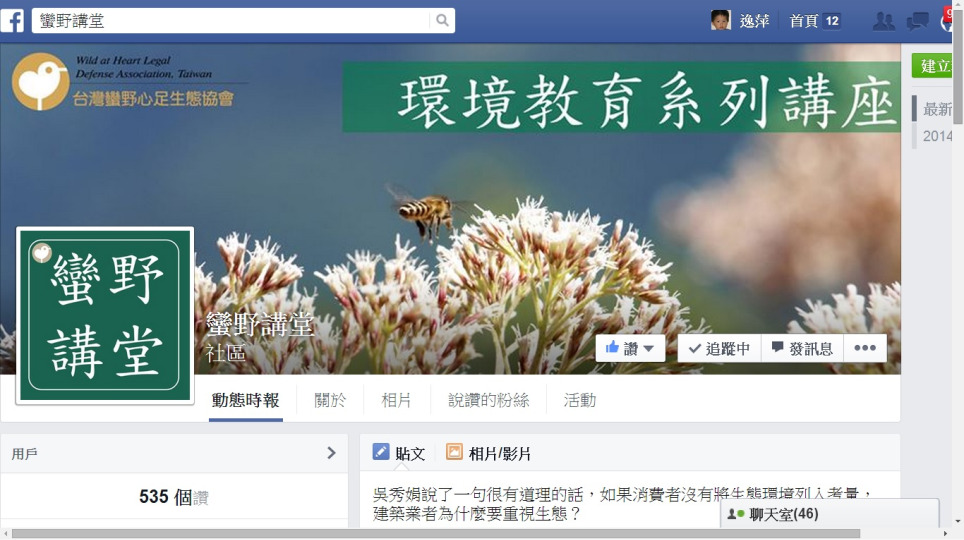Click the 貼文 pencil icon
Screen dimensions: 964x540
[x=381, y=452]
